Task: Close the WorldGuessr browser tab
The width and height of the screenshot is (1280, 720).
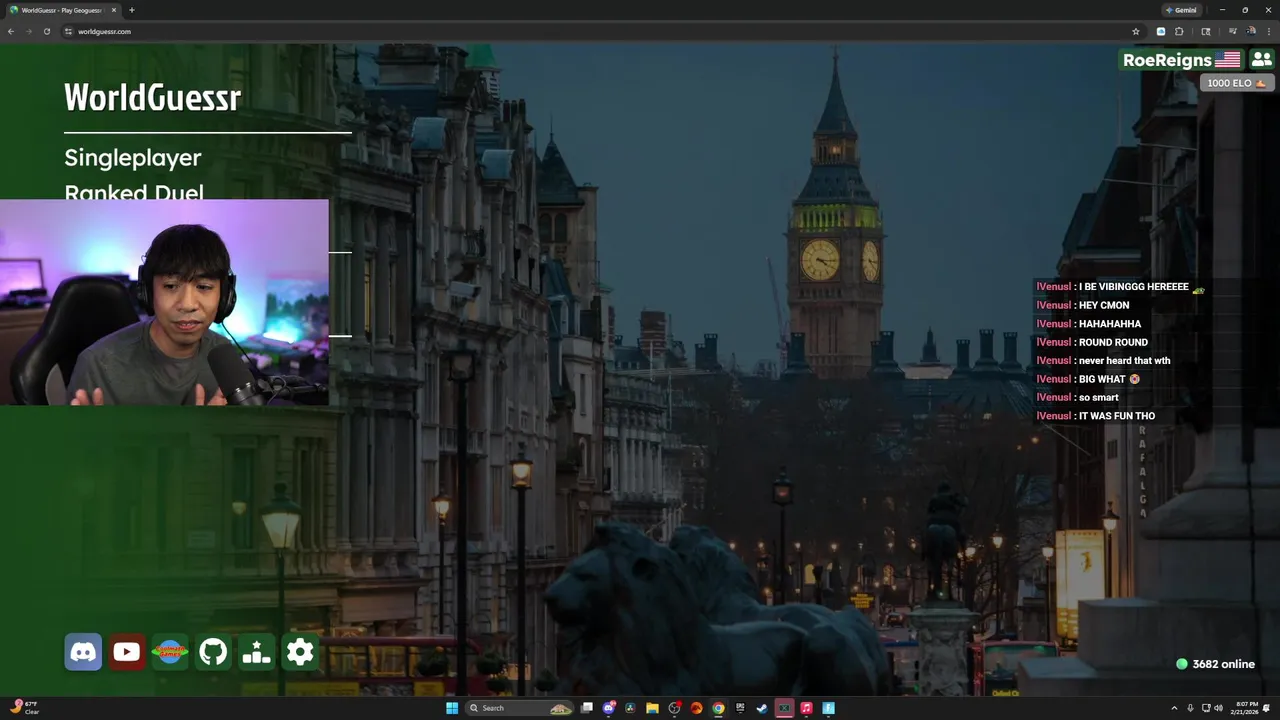Action: (x=114, y=10)
